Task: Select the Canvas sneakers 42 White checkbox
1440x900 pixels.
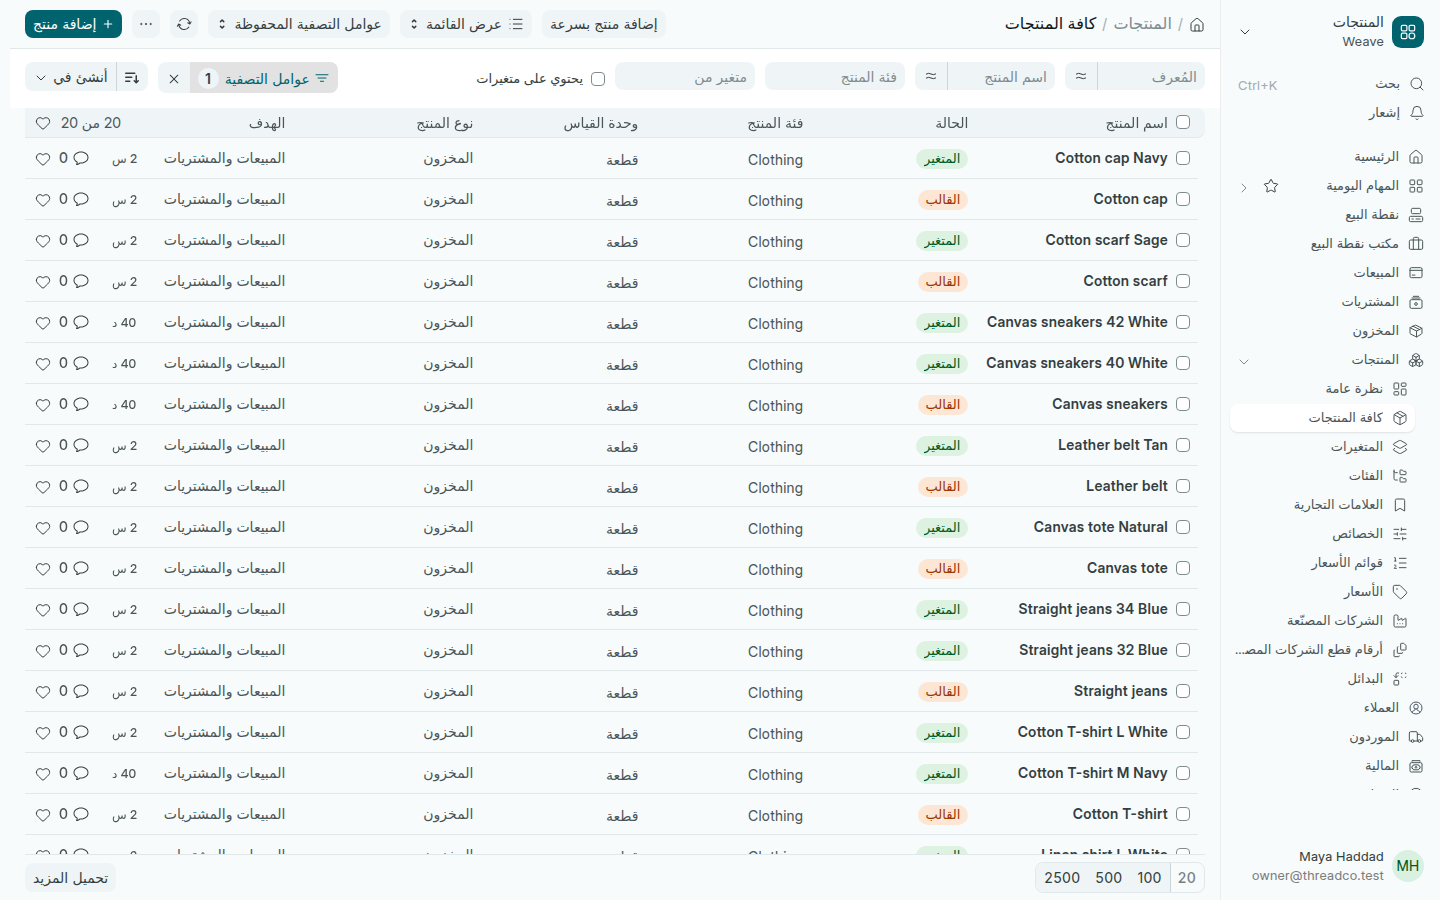Action: (x=1183, y=322)
